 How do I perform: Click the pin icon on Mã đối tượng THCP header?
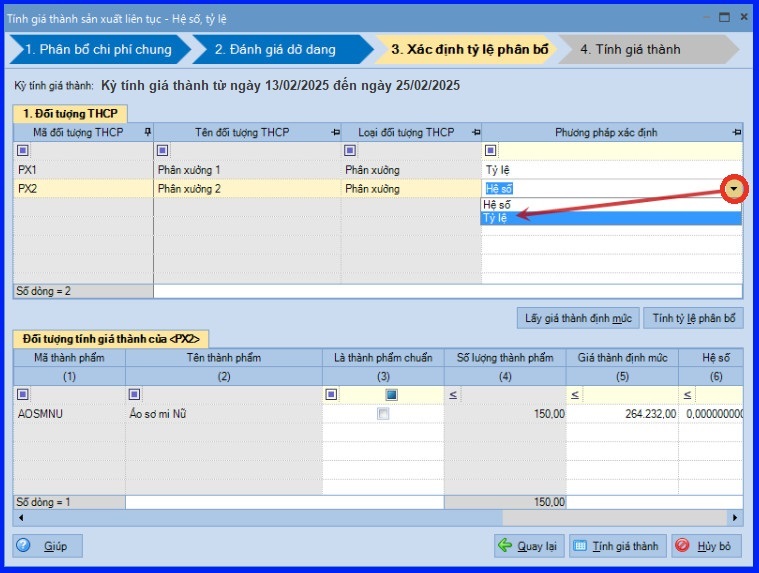pyautogui.click(x=147, y=132)
